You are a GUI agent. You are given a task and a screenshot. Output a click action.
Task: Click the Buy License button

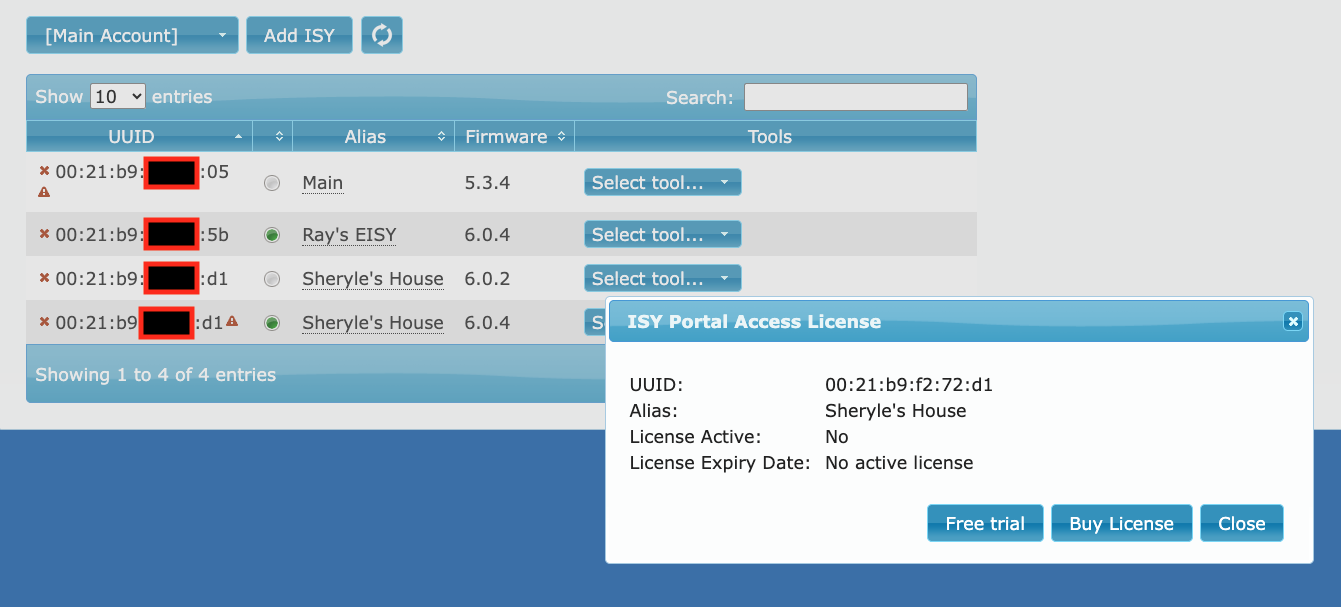coord(1121,523)
